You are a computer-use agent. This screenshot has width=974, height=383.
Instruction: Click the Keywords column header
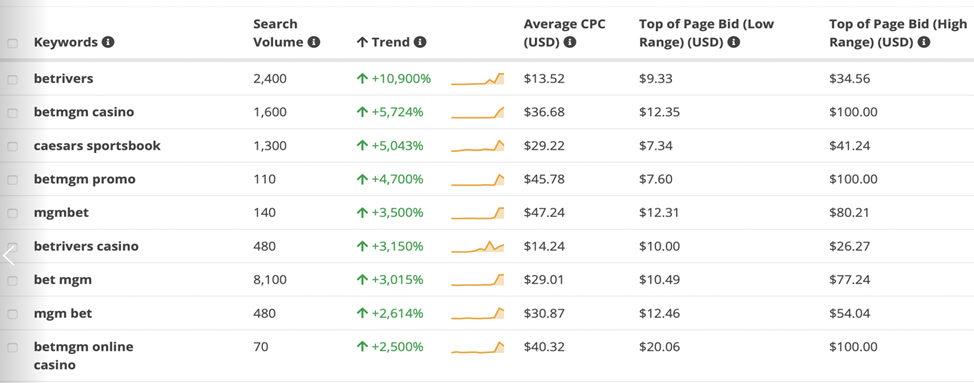coord(66,42)
